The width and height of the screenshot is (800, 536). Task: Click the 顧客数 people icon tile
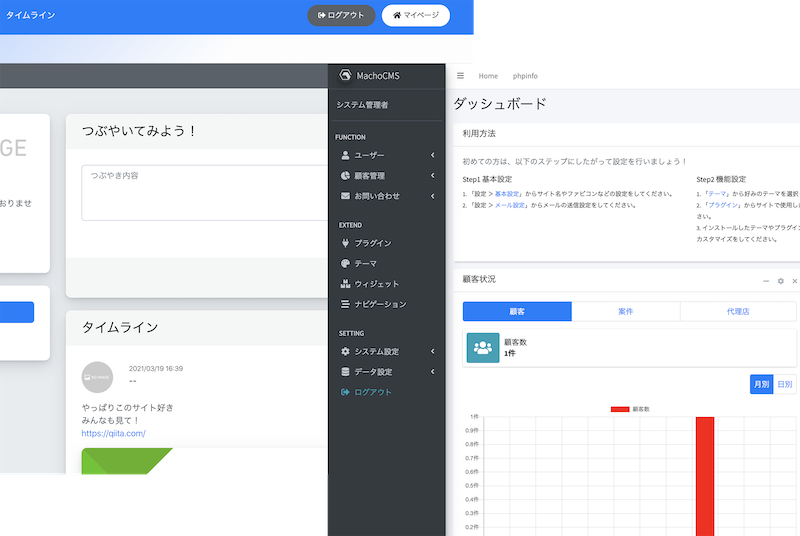pos(485,348)
